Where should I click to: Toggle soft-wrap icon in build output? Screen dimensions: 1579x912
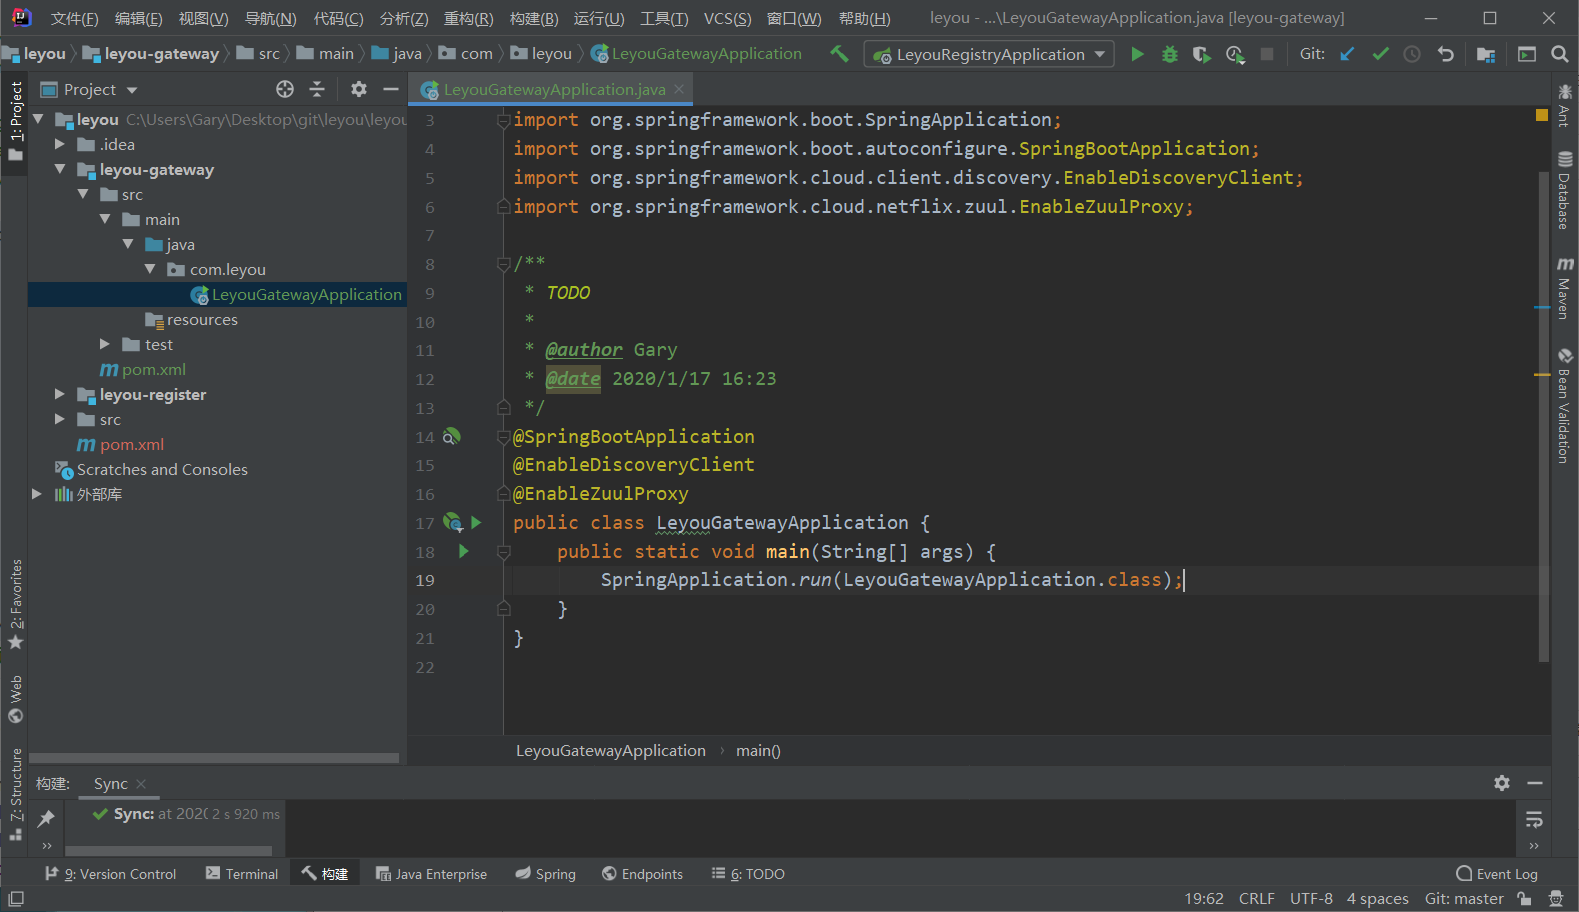[1534, 820]
